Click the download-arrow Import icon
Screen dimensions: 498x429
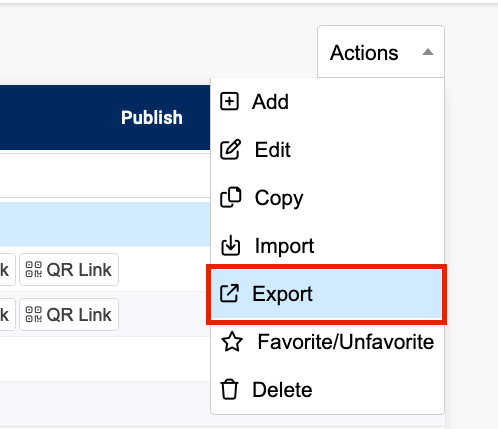(230, 245)
